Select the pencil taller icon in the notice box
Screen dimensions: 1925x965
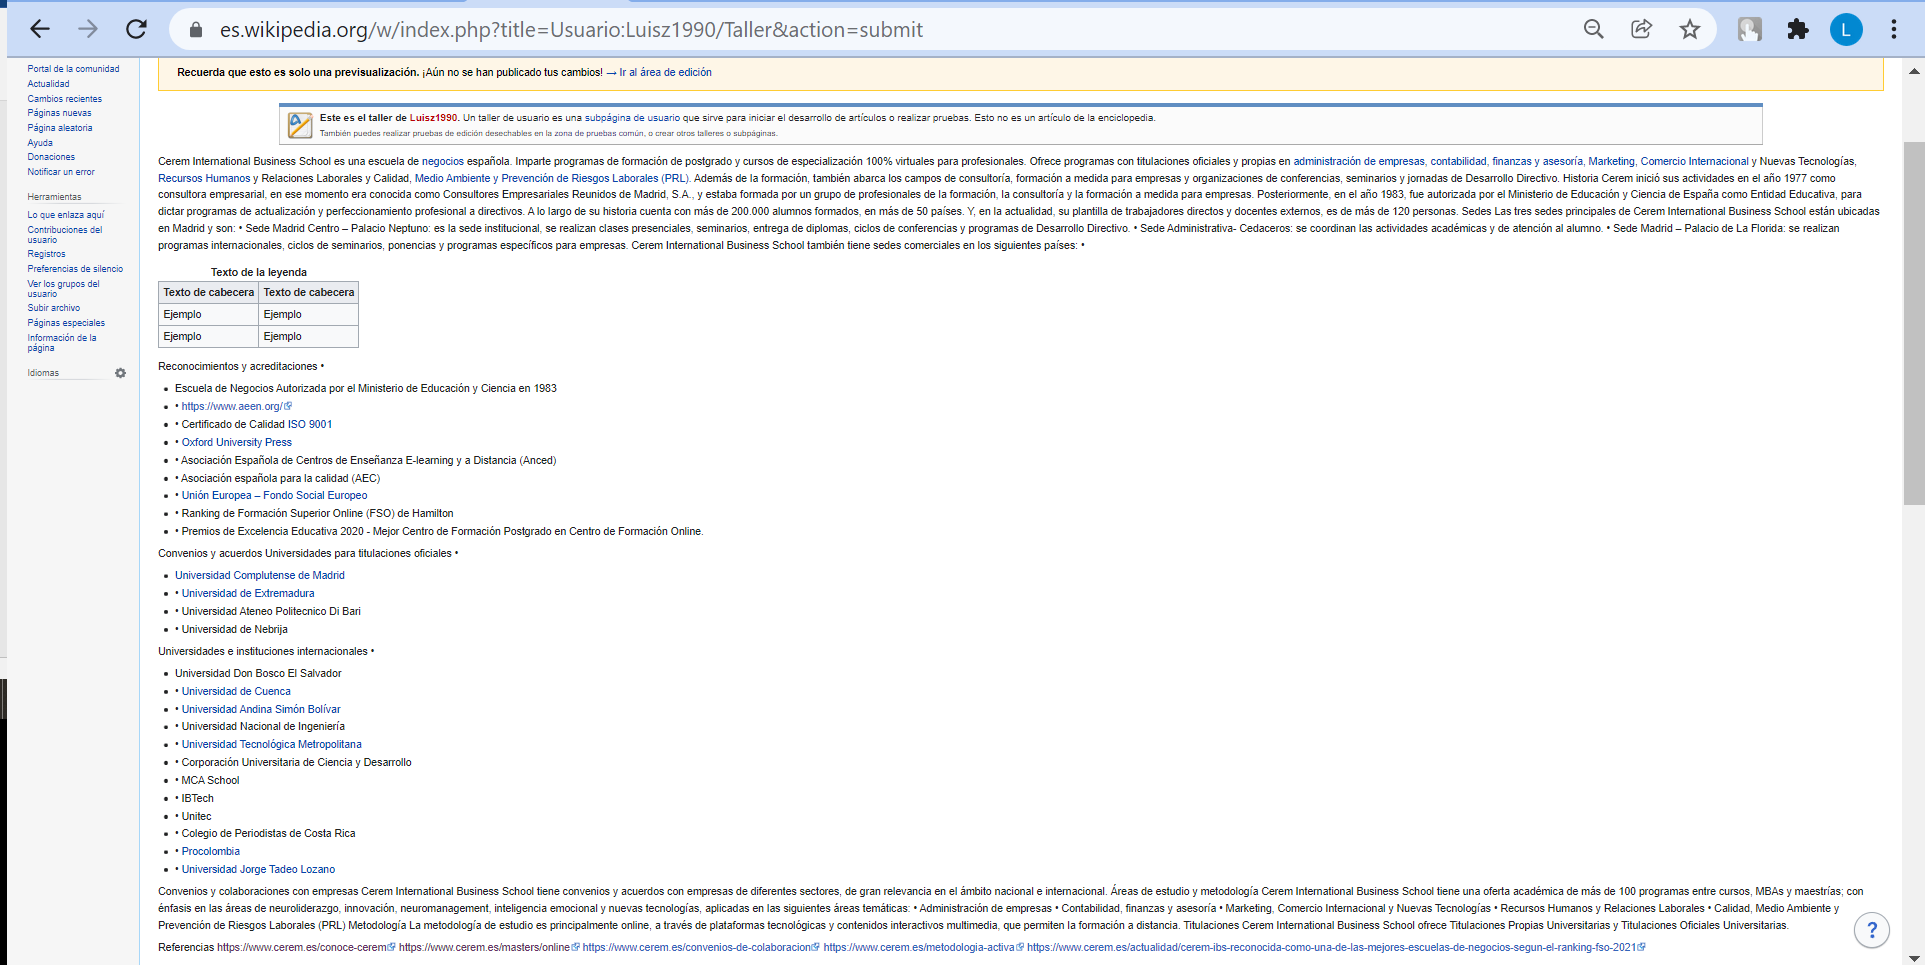300,125
